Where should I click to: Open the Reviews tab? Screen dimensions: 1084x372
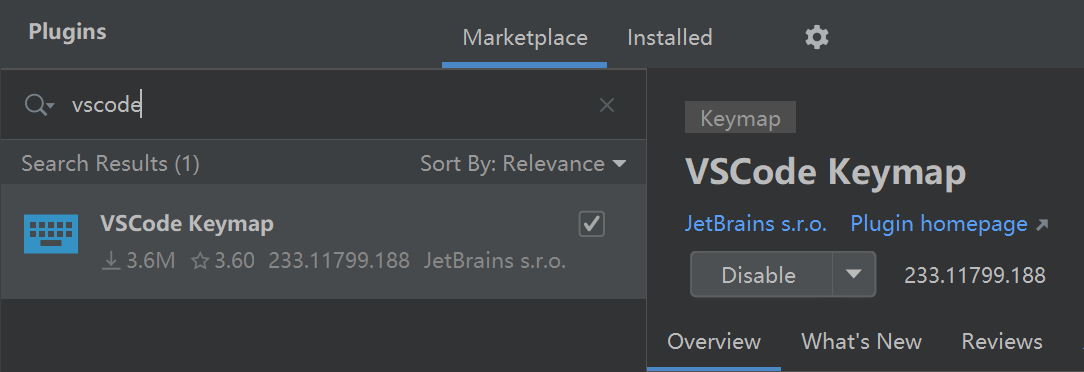(x=1002, y=342)
